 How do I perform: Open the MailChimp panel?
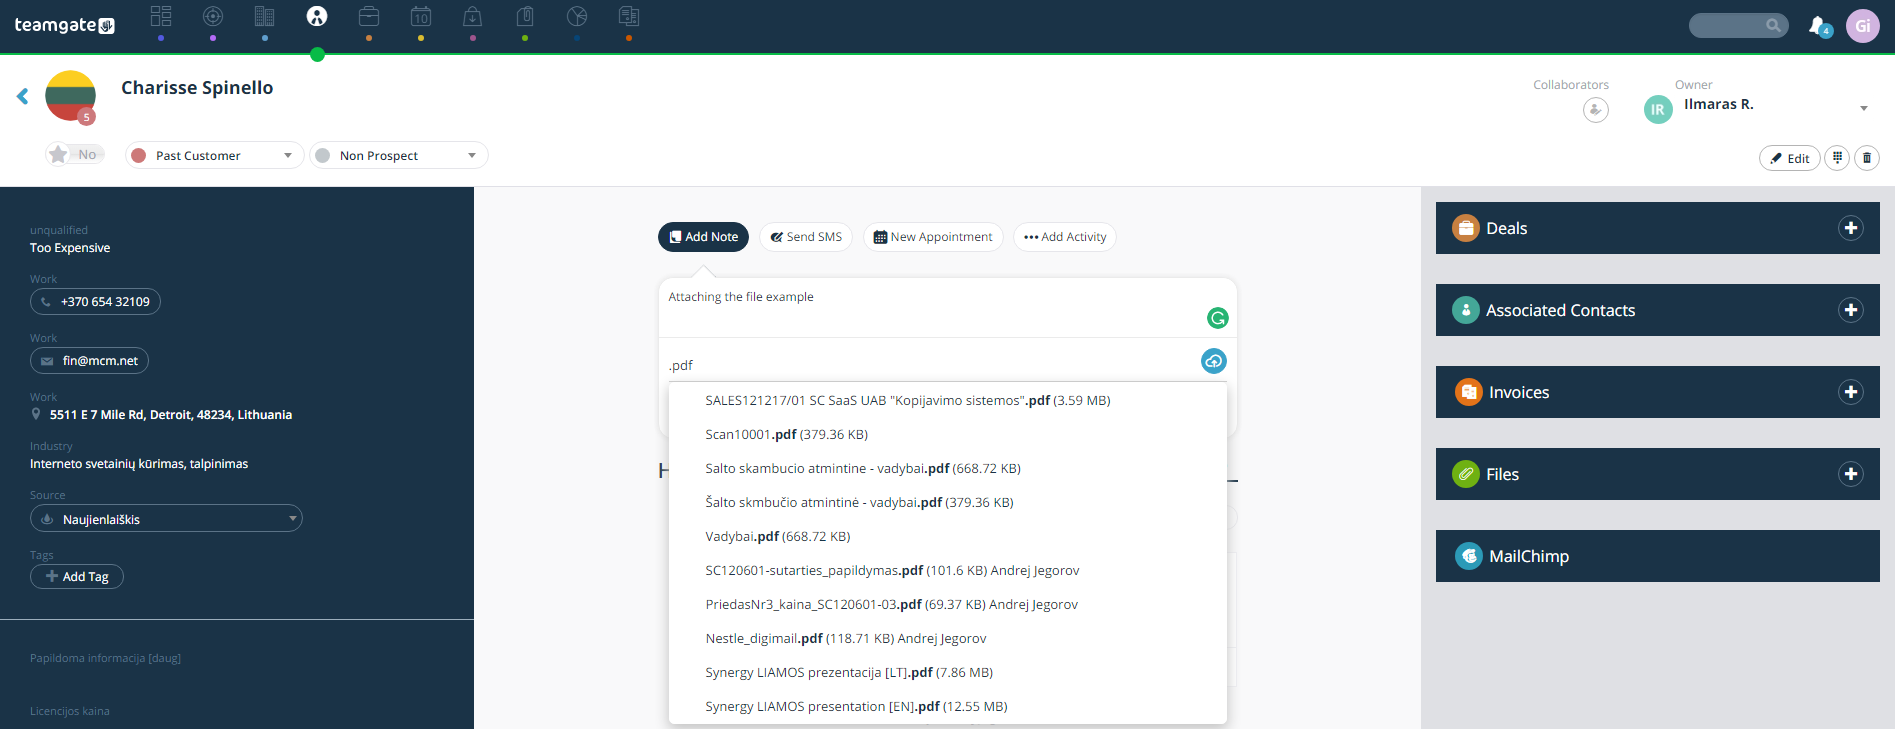click(1657, 556)
